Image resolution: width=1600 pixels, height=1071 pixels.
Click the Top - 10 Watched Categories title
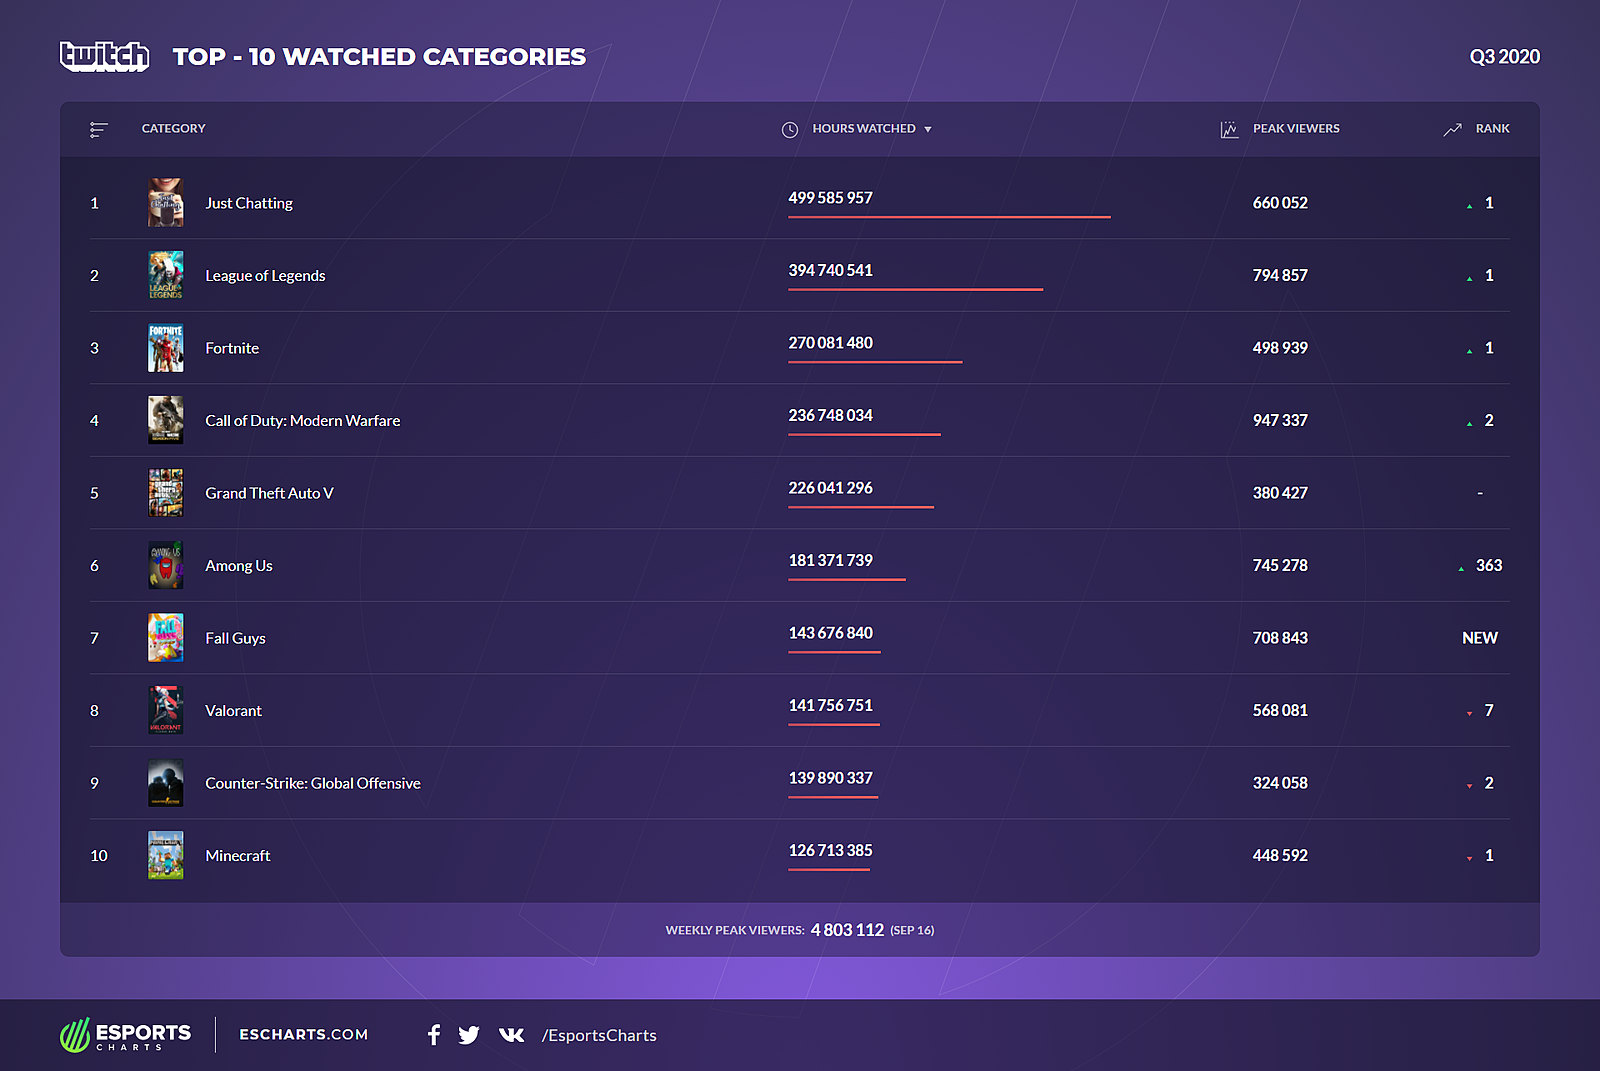tap(379, 57)
